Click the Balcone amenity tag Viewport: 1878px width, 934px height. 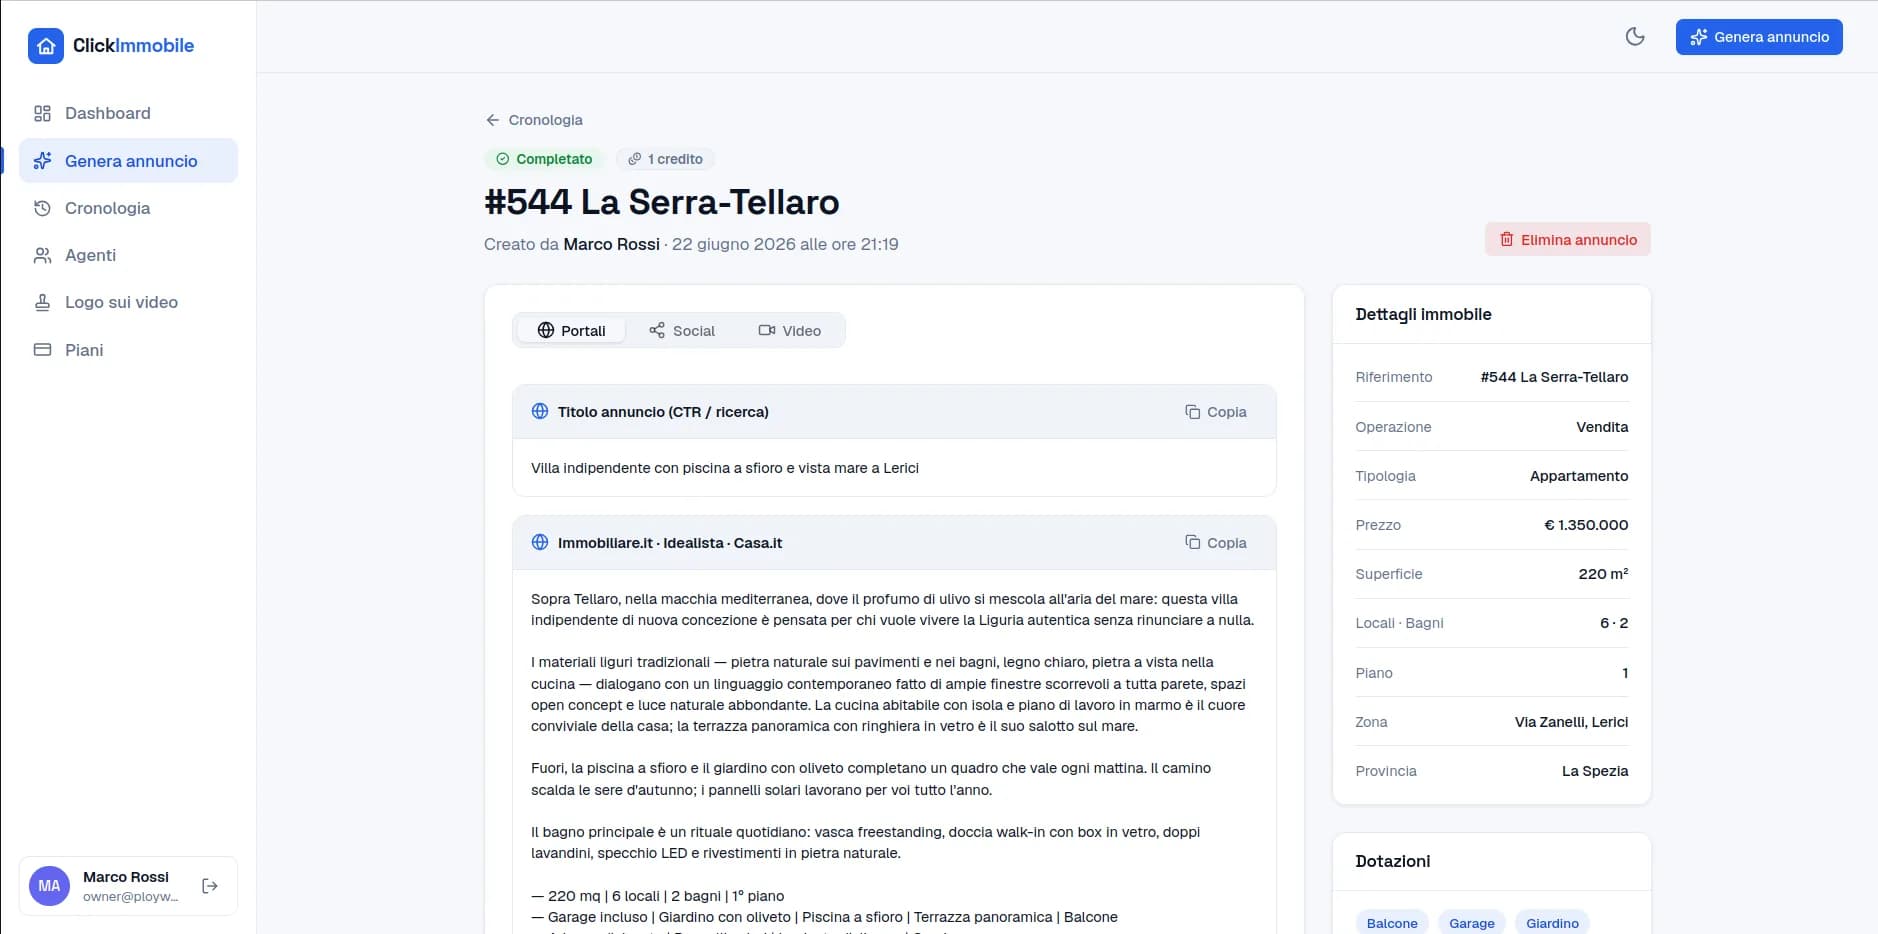pos(1392,923)
